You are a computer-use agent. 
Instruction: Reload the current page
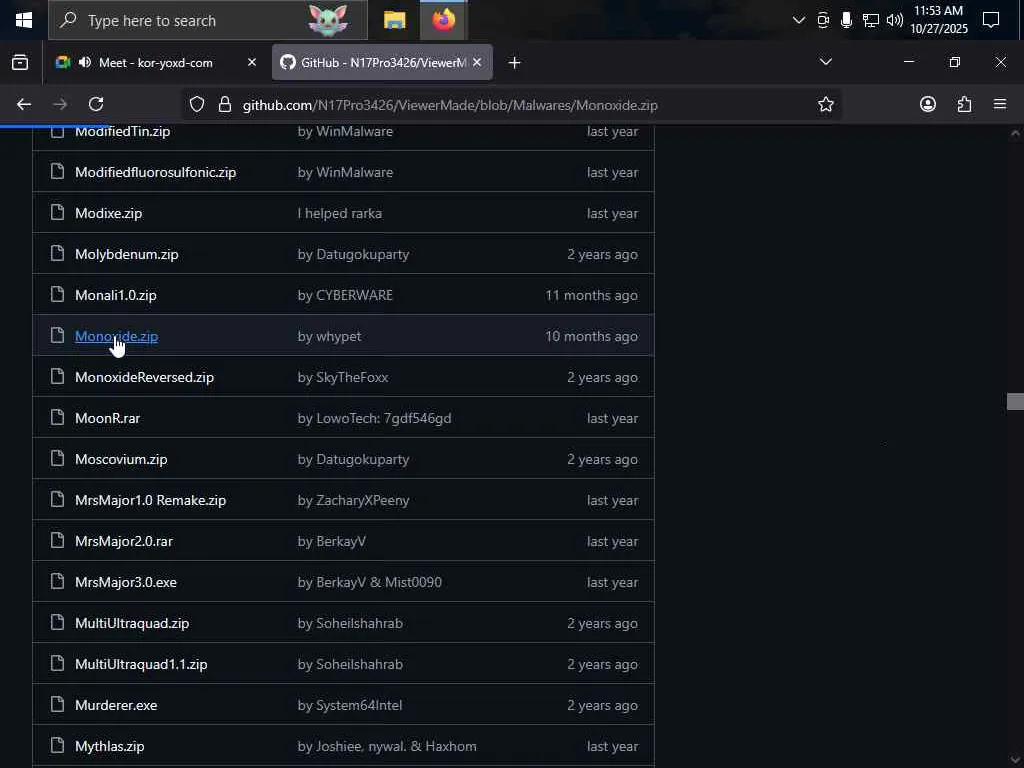(x=96, y=104)
